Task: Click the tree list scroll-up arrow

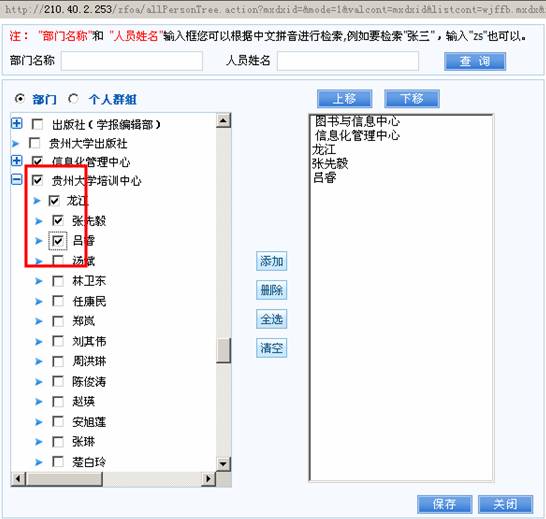Action: tap(223, 121)
